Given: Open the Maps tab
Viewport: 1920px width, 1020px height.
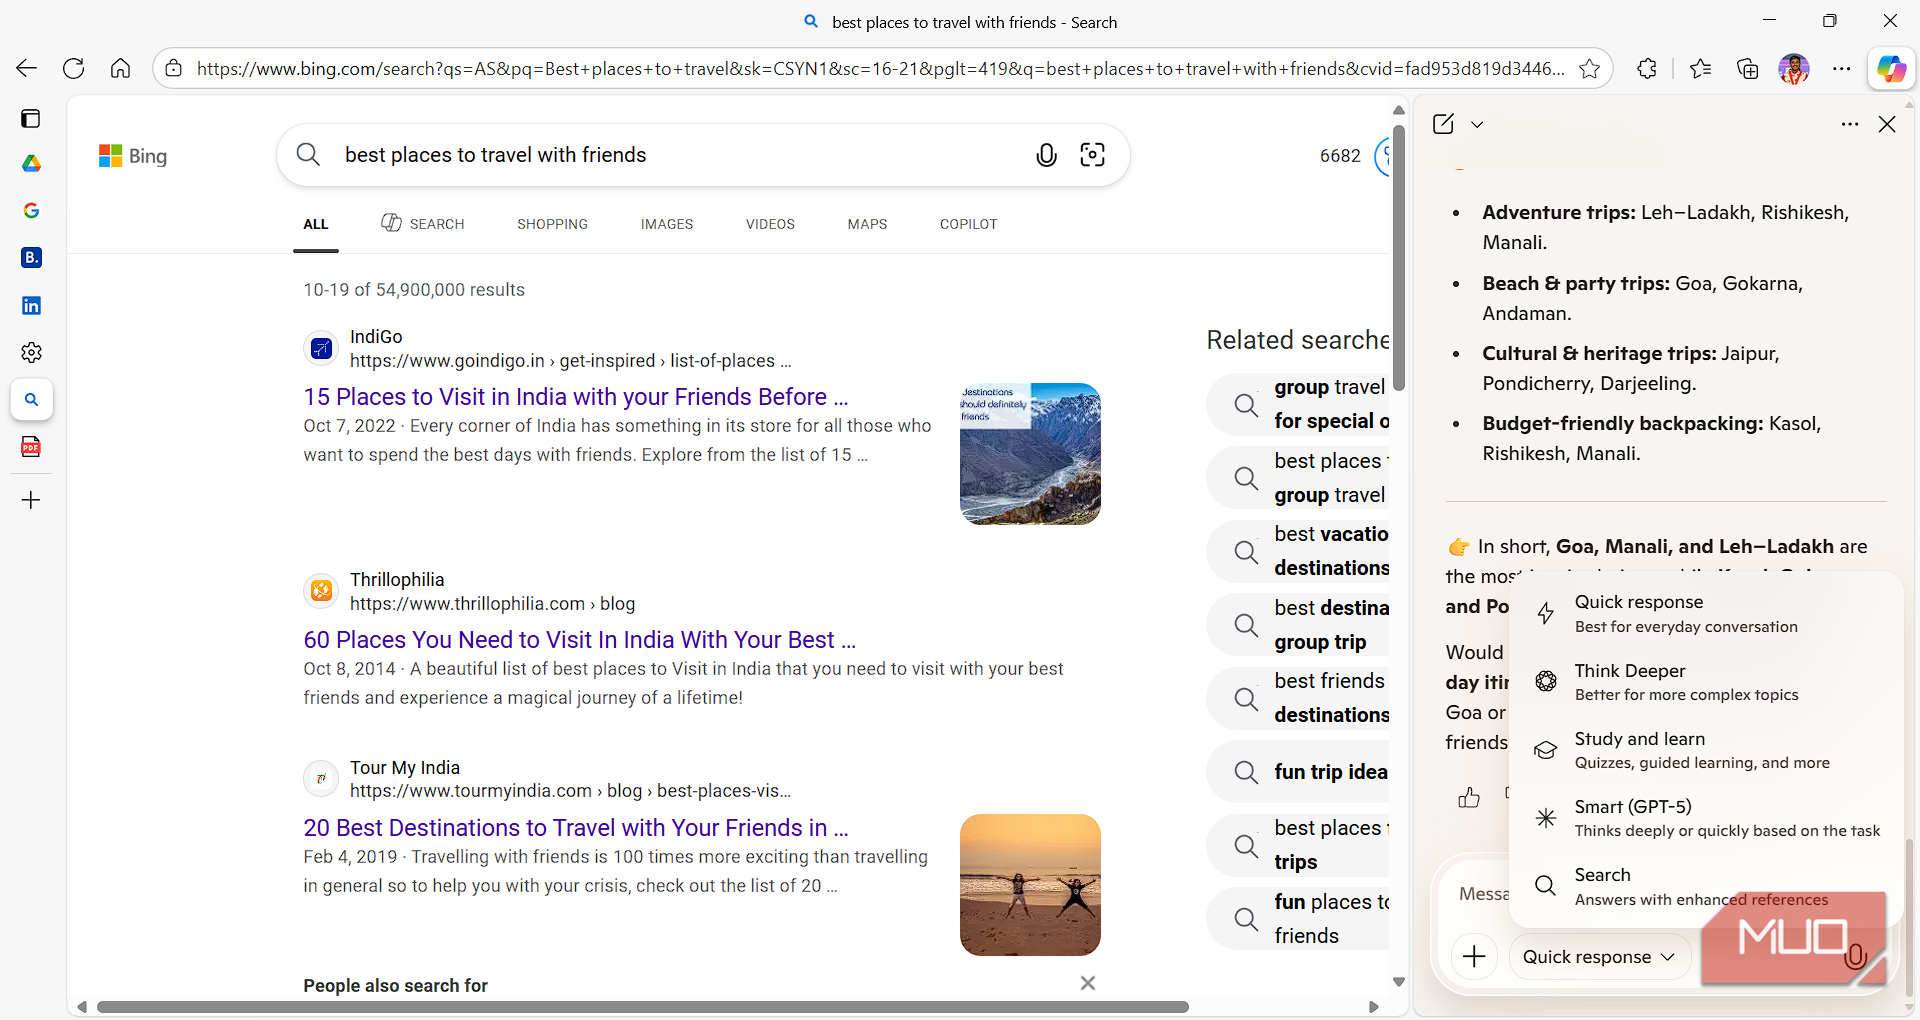Looking at the screenshot, I should click(867, 224).
